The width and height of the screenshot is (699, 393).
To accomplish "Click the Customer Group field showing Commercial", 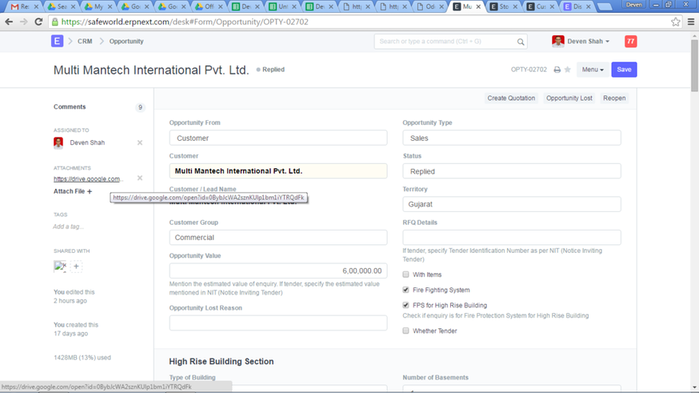I will click(x=278, y=237).
